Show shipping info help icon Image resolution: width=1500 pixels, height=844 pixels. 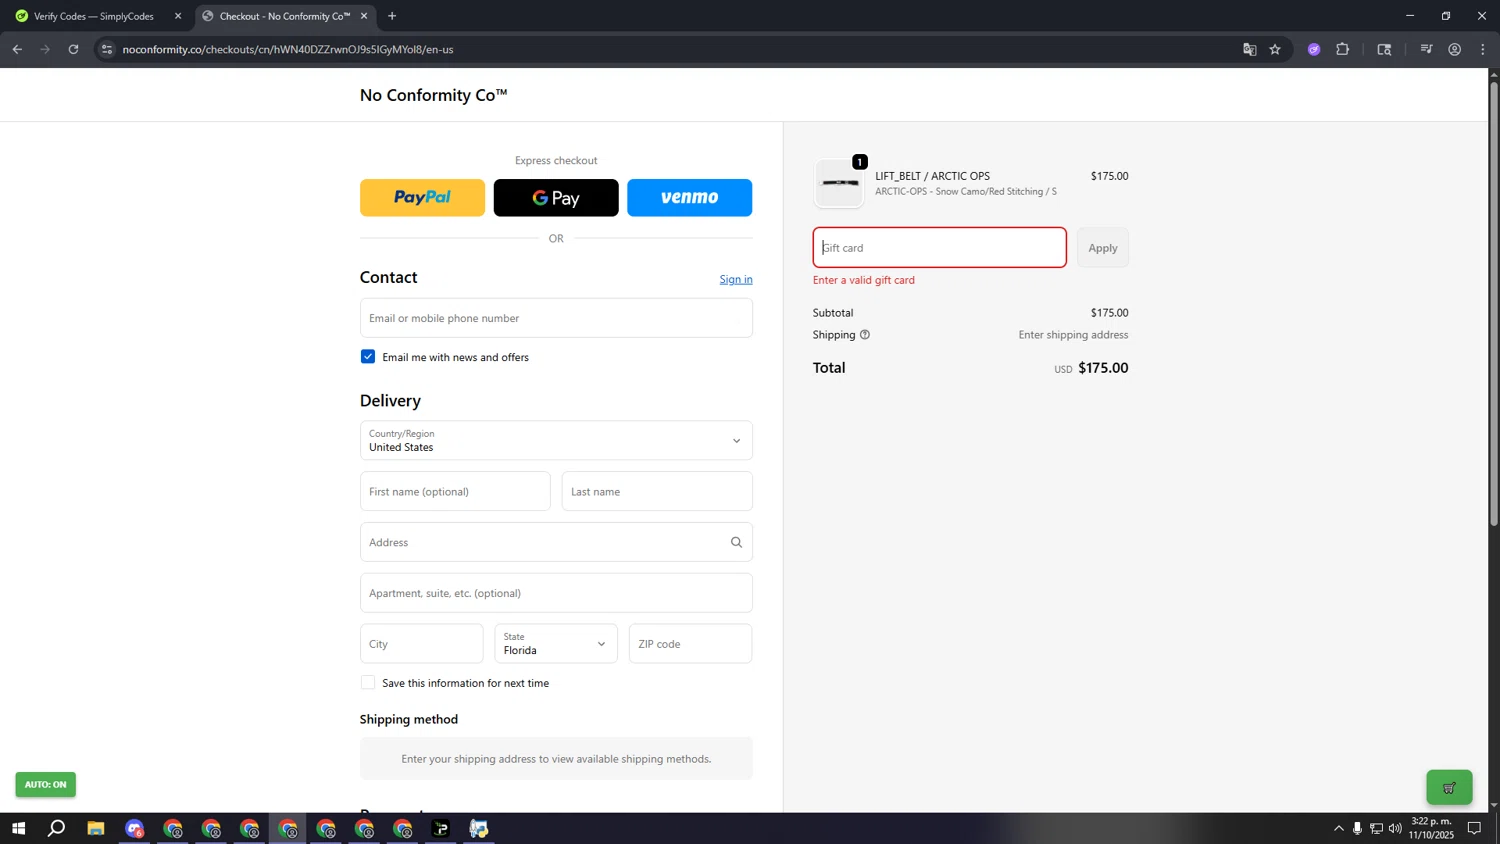(865, 335)
